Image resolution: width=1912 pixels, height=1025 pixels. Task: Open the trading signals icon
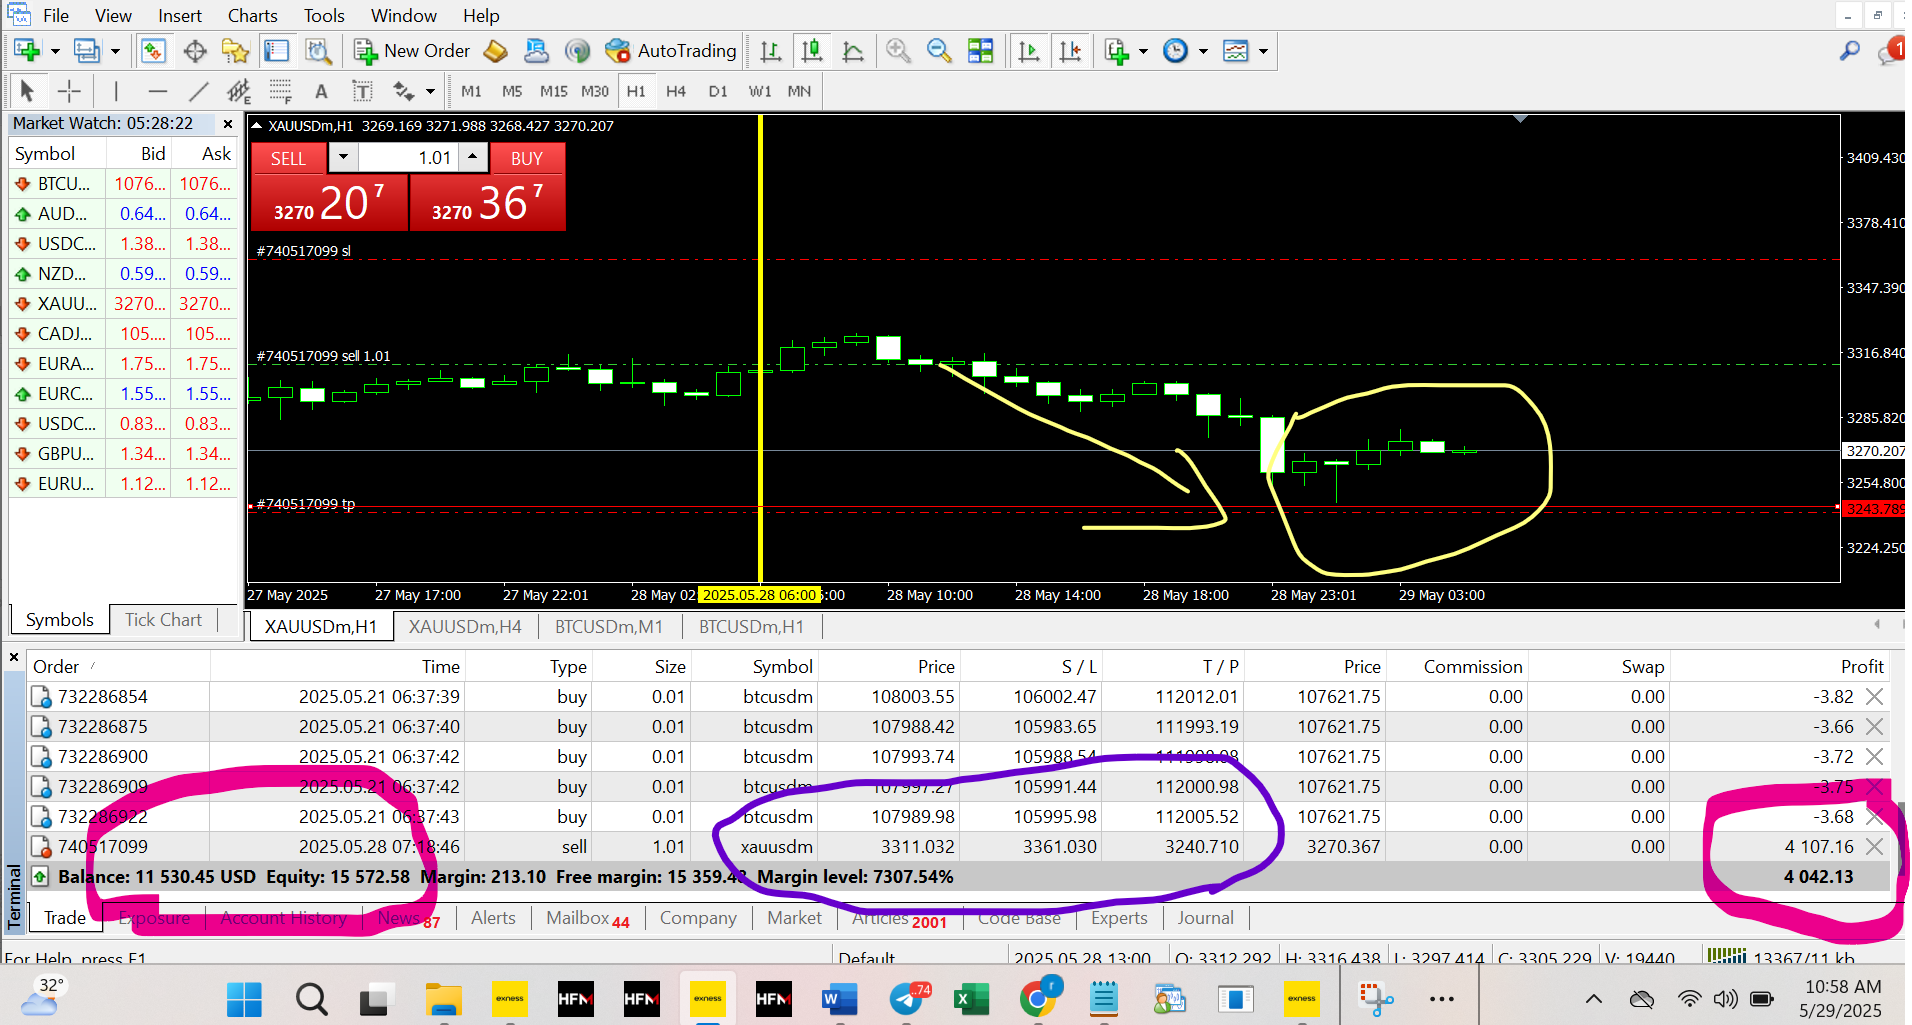pos(577,50)
